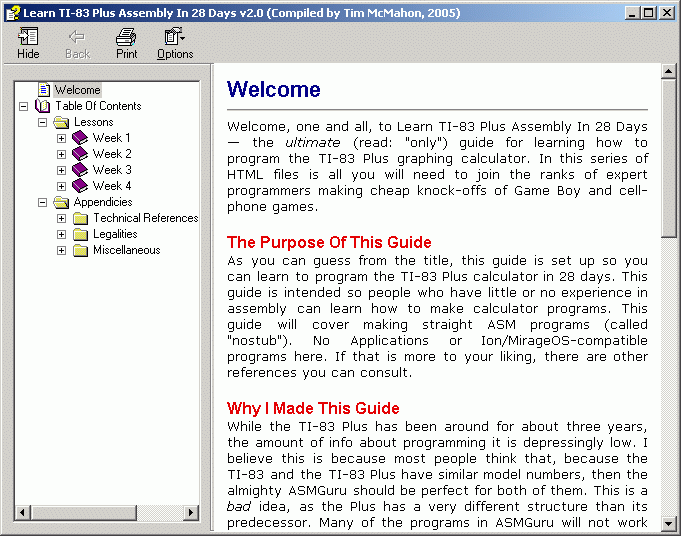
Task: Click the Welcome page heading
Action: tap(274, 89)
